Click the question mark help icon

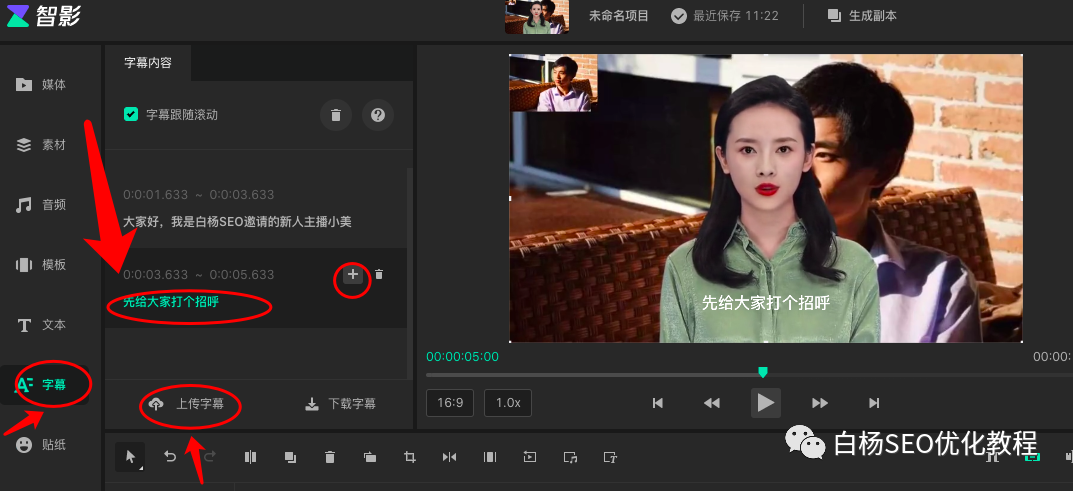coord(378,115)
